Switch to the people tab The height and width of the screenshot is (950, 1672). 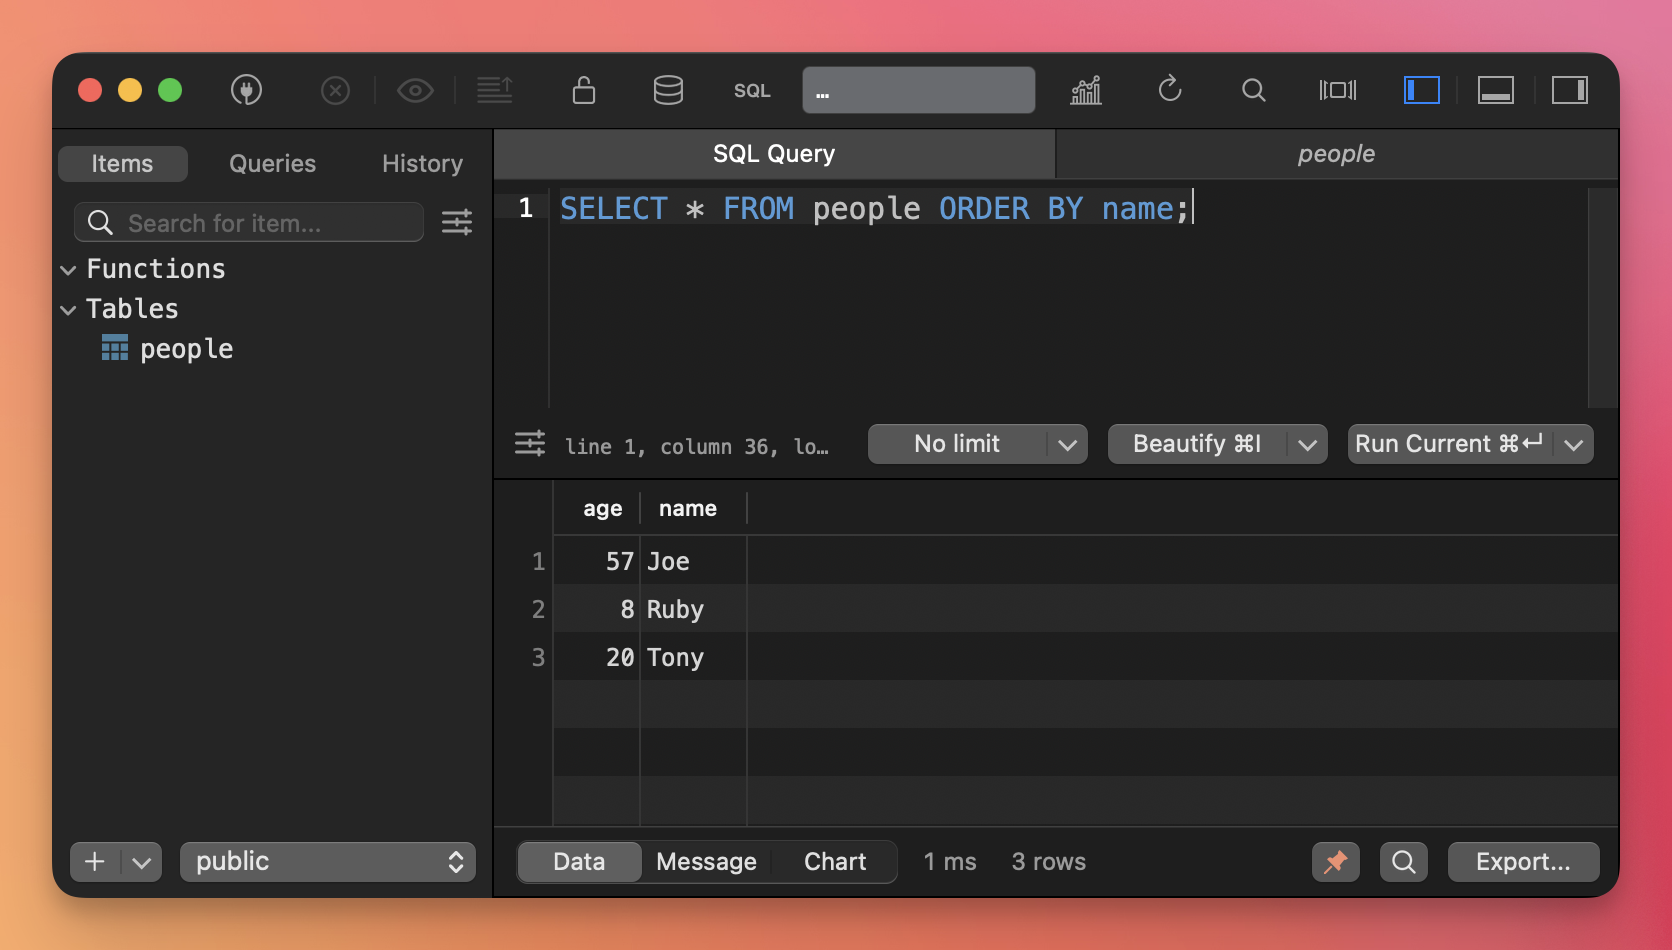(1336, 154)
